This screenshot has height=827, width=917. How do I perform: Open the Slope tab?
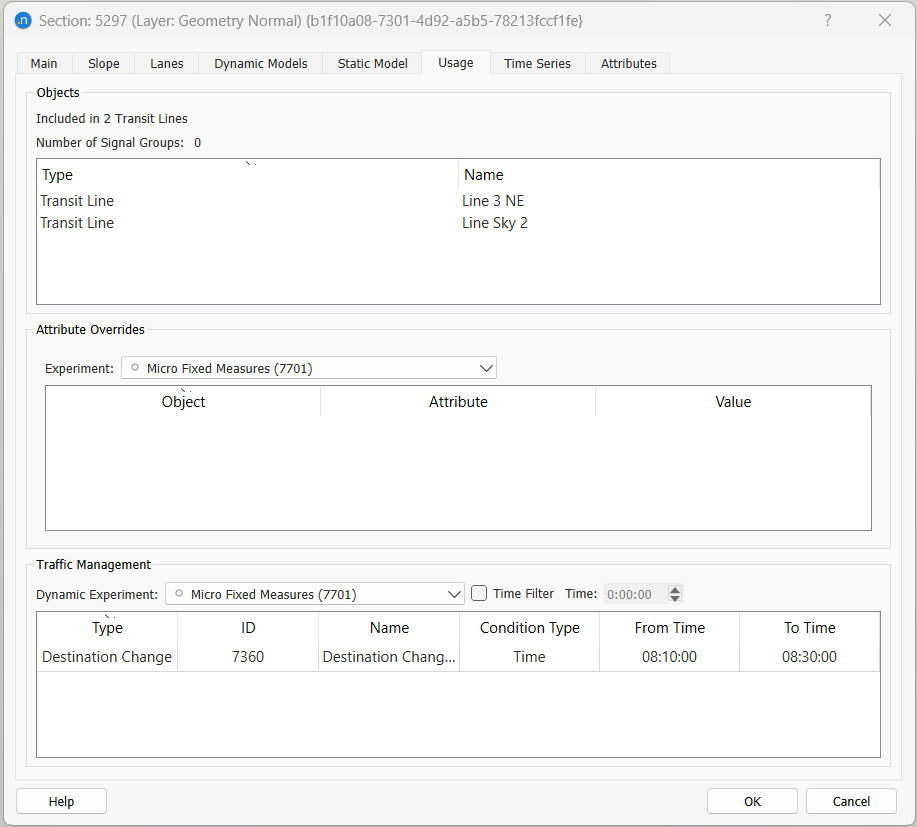coord(103,63)
